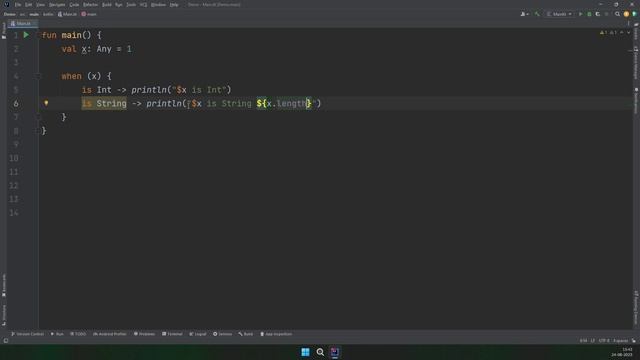The image size is (640, 360).
Task: Toggle tool window bars icon bottom-left
Action: [x=6, y=341]
